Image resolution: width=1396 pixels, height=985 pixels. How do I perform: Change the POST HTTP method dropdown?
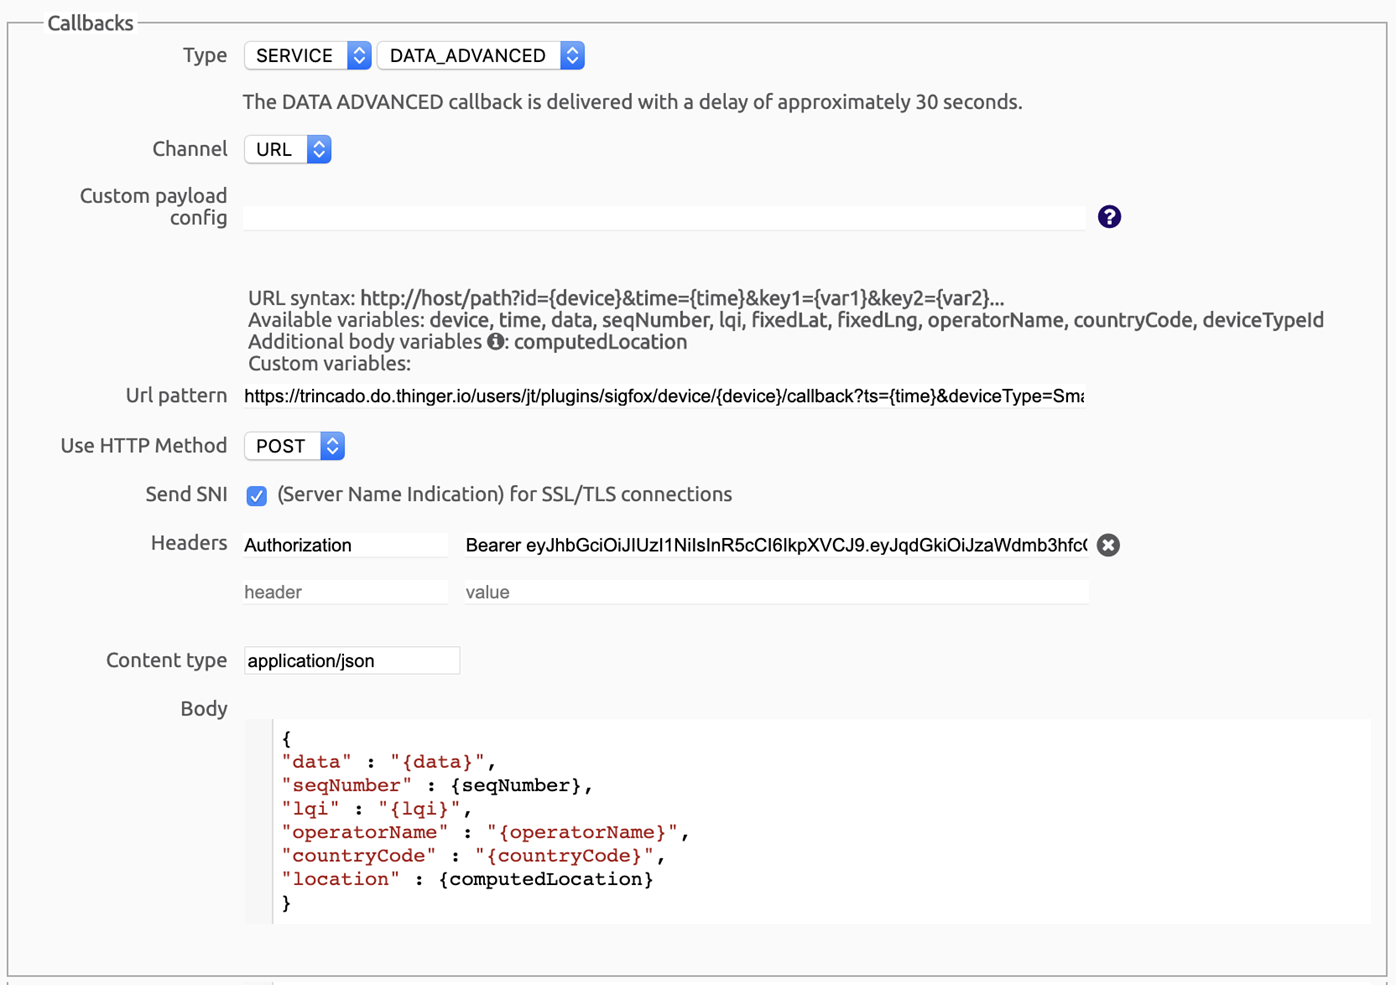click(x=295, y=446)
